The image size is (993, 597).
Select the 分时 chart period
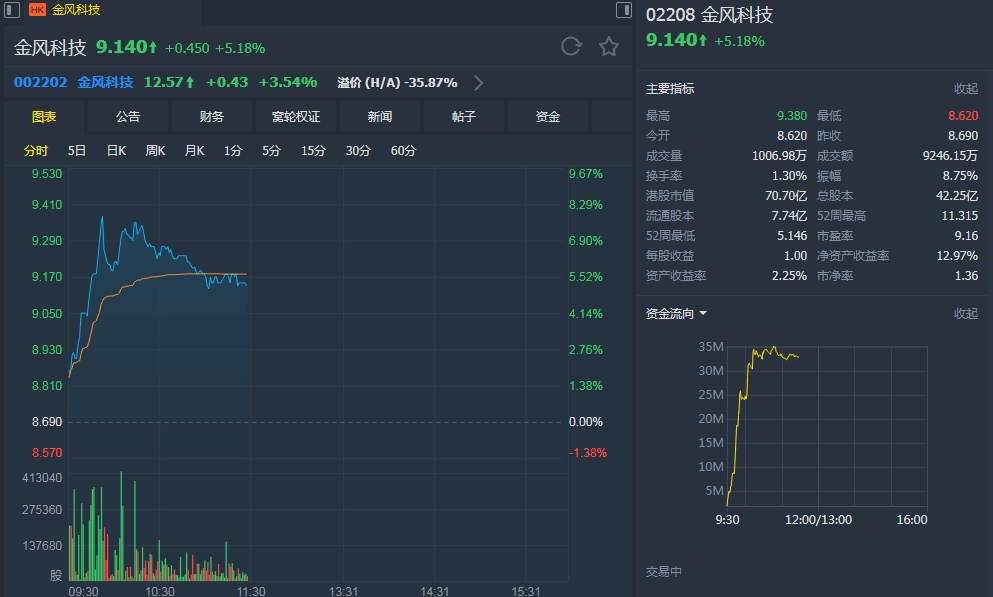point(35,151)
